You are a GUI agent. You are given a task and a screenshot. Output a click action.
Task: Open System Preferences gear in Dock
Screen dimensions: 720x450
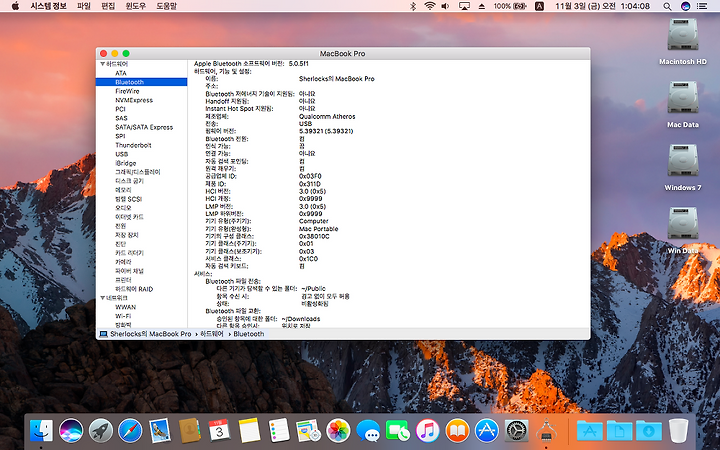(x=517, y=431)
